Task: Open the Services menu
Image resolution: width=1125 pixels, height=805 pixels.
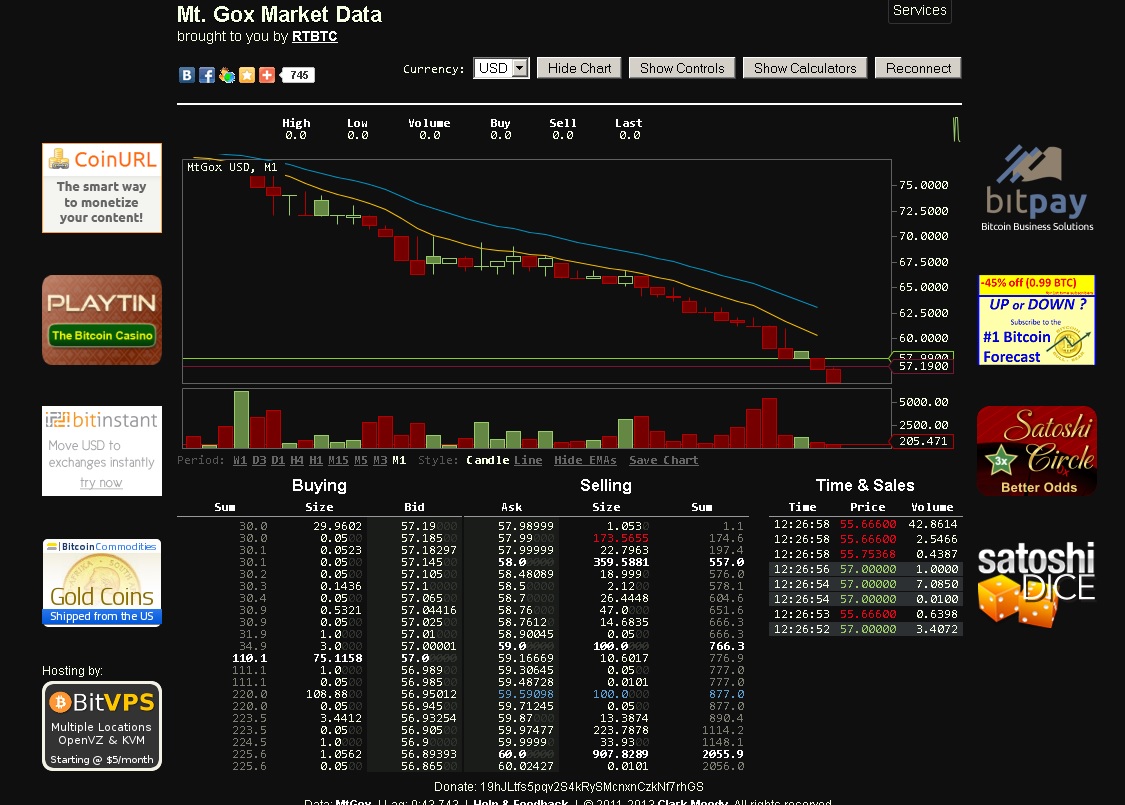Action: pyautogui.click(x=920, y=10)
